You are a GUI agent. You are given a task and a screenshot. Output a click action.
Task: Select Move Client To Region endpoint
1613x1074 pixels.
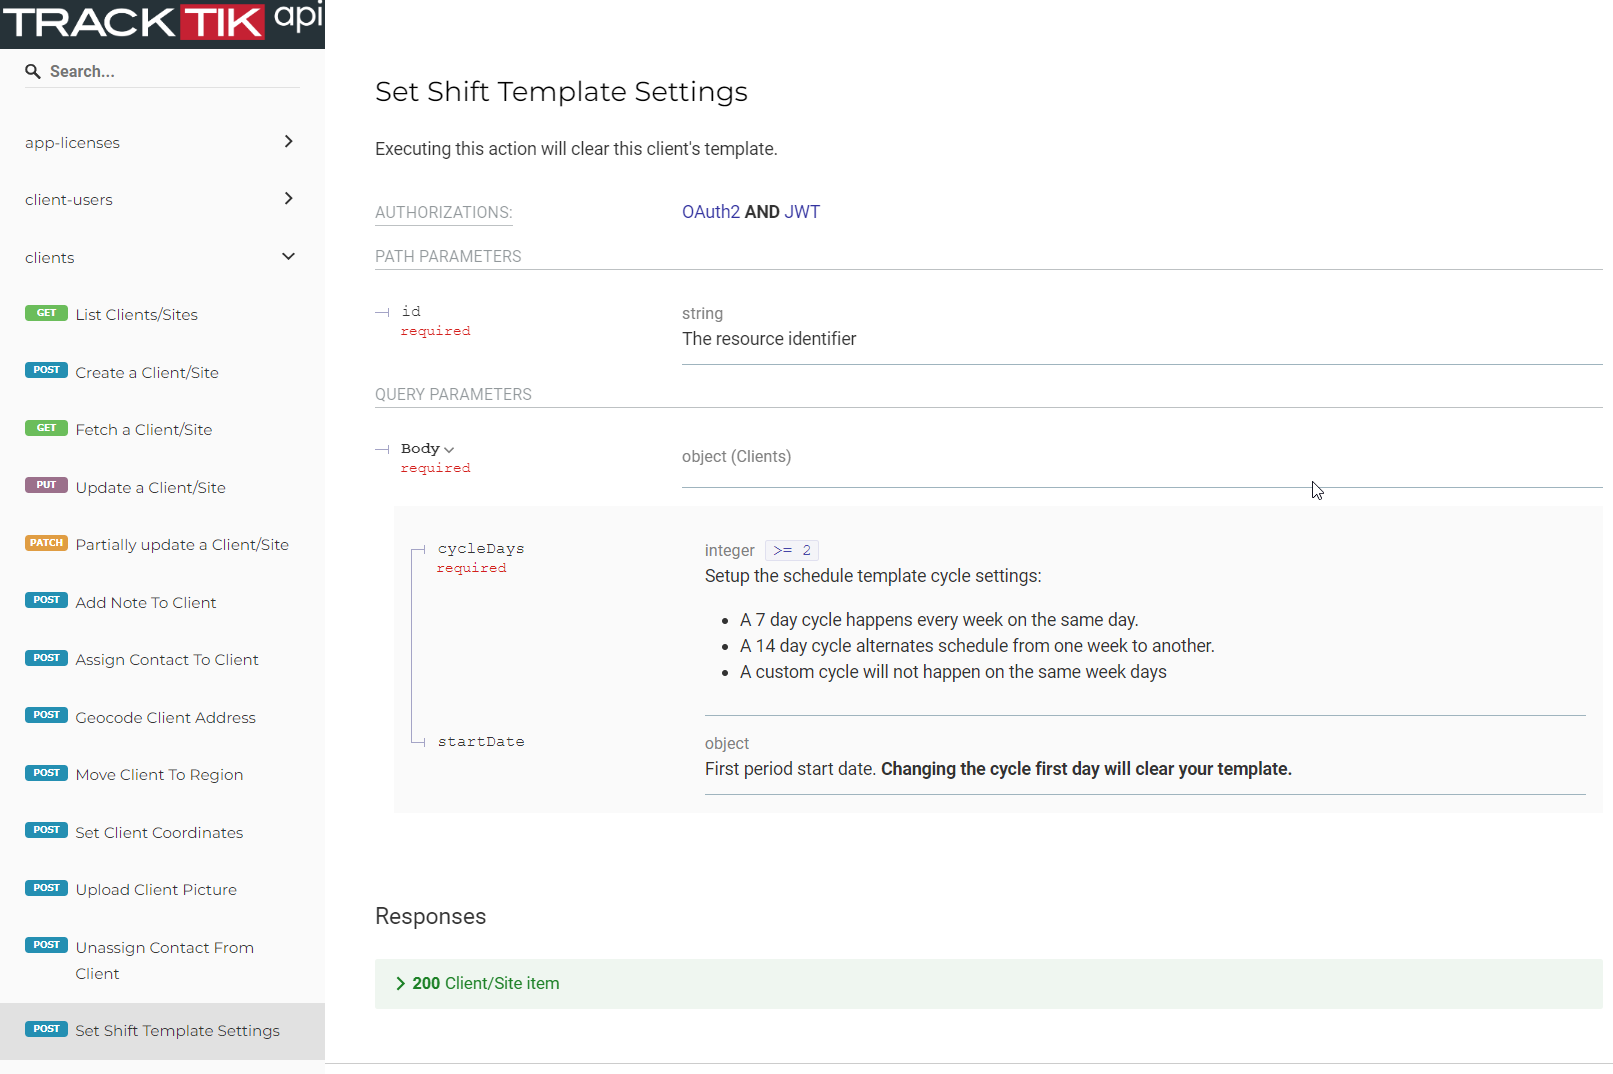[x=158, y=774]
